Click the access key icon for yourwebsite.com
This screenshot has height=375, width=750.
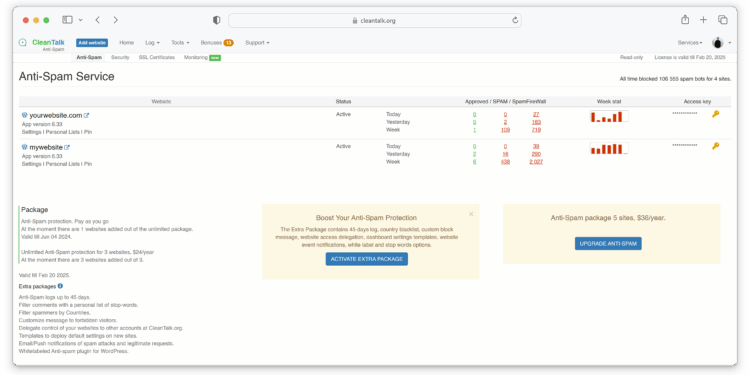click(x=716, y=114)
